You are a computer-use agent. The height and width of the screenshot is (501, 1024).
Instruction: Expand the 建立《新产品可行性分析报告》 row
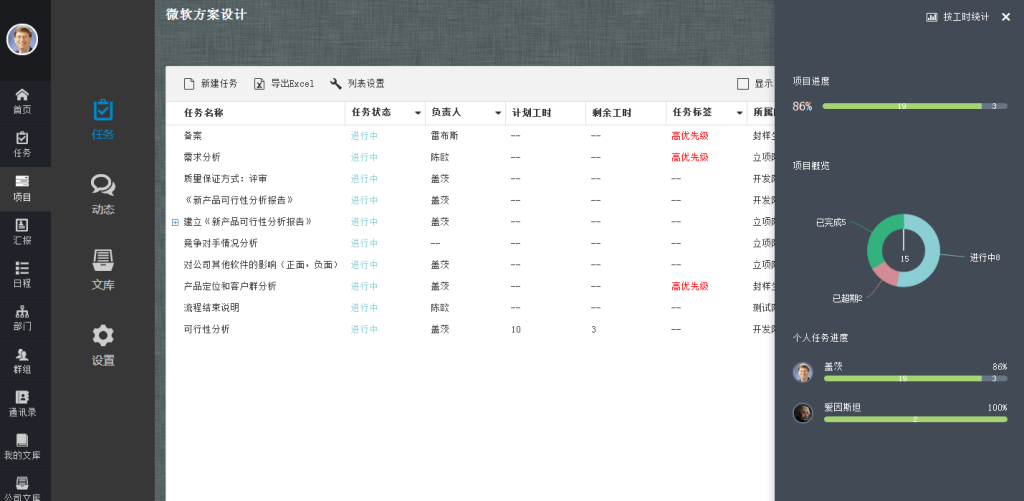point(175,222)
